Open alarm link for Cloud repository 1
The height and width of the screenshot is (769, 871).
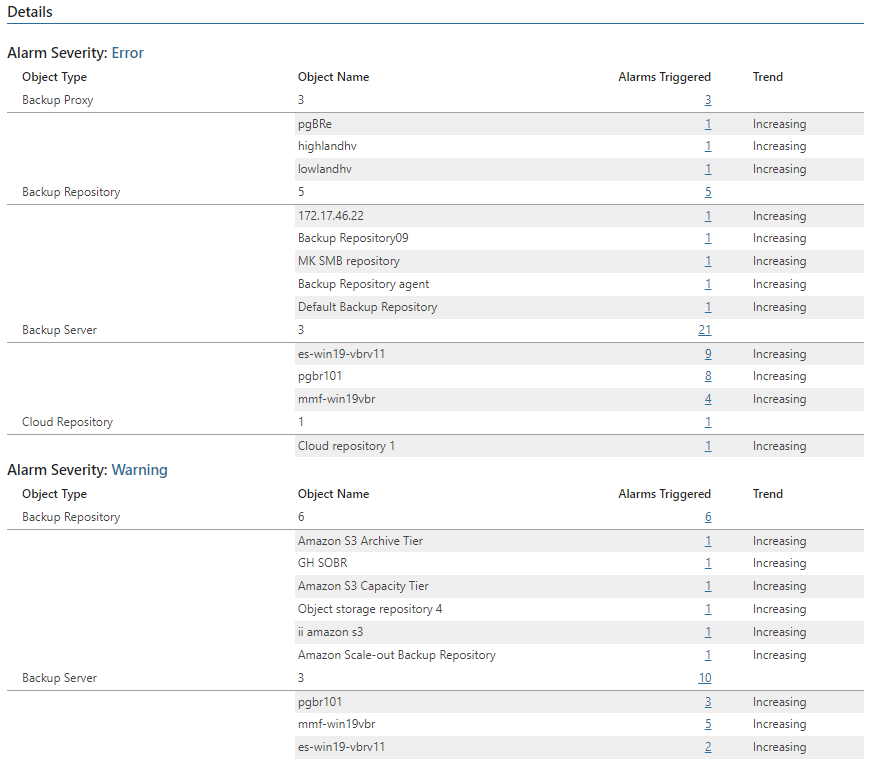[708, 446]
